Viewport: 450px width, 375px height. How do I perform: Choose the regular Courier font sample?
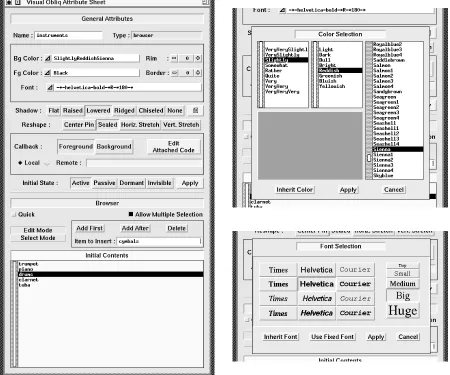(x=355, y=270)
